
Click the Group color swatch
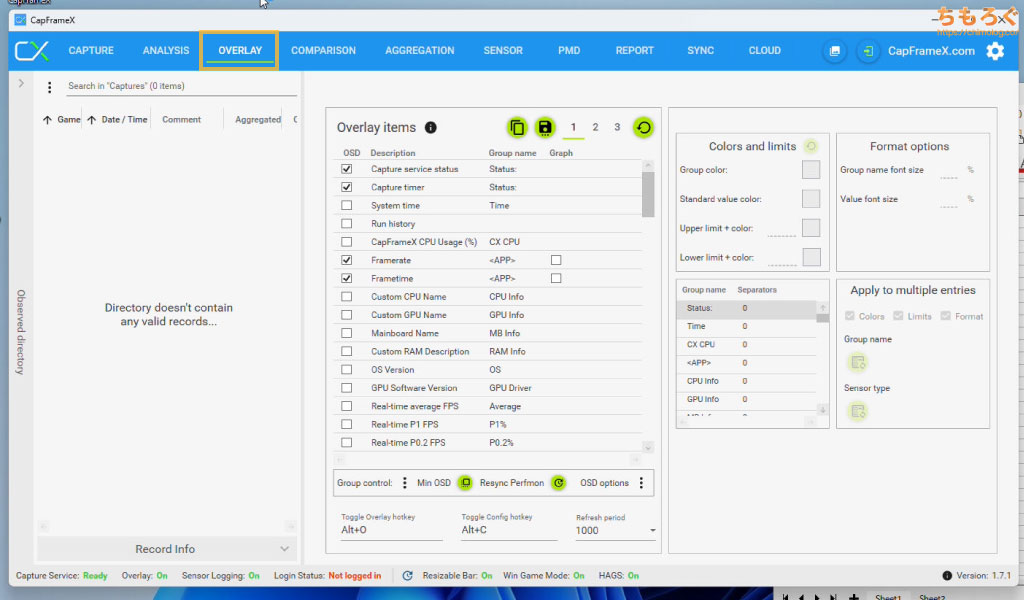coord(810,170)
